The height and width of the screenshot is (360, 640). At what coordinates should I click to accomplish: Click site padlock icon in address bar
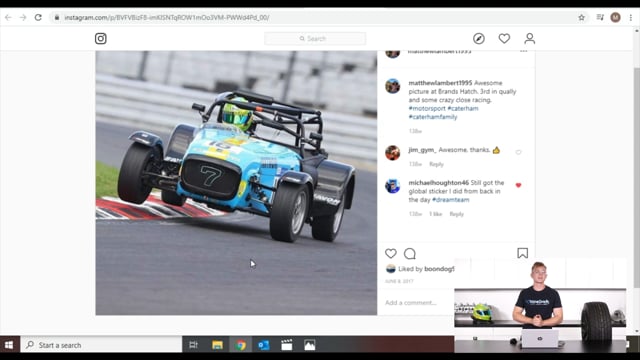(57, 18)
